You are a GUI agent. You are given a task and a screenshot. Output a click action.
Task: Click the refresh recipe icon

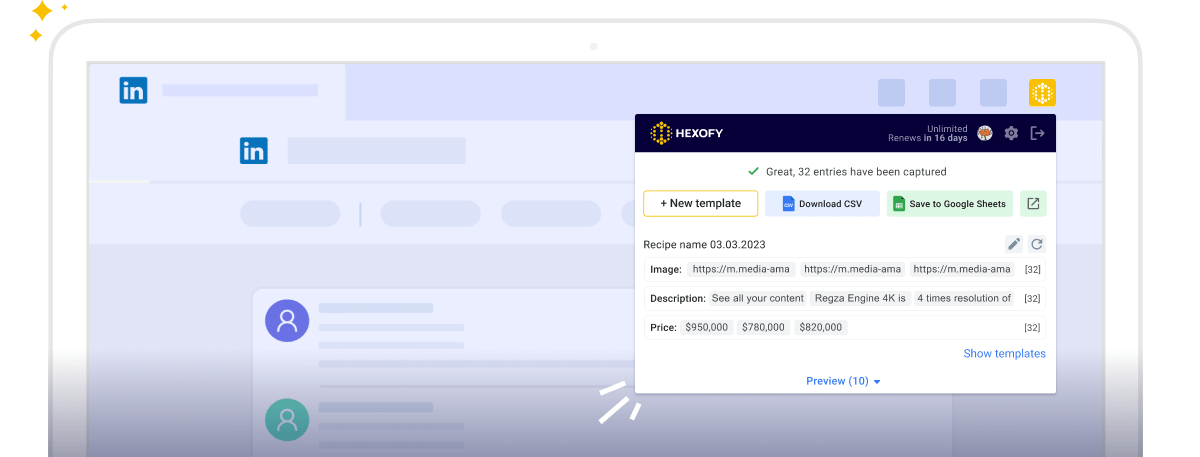tap(1037, 244)
